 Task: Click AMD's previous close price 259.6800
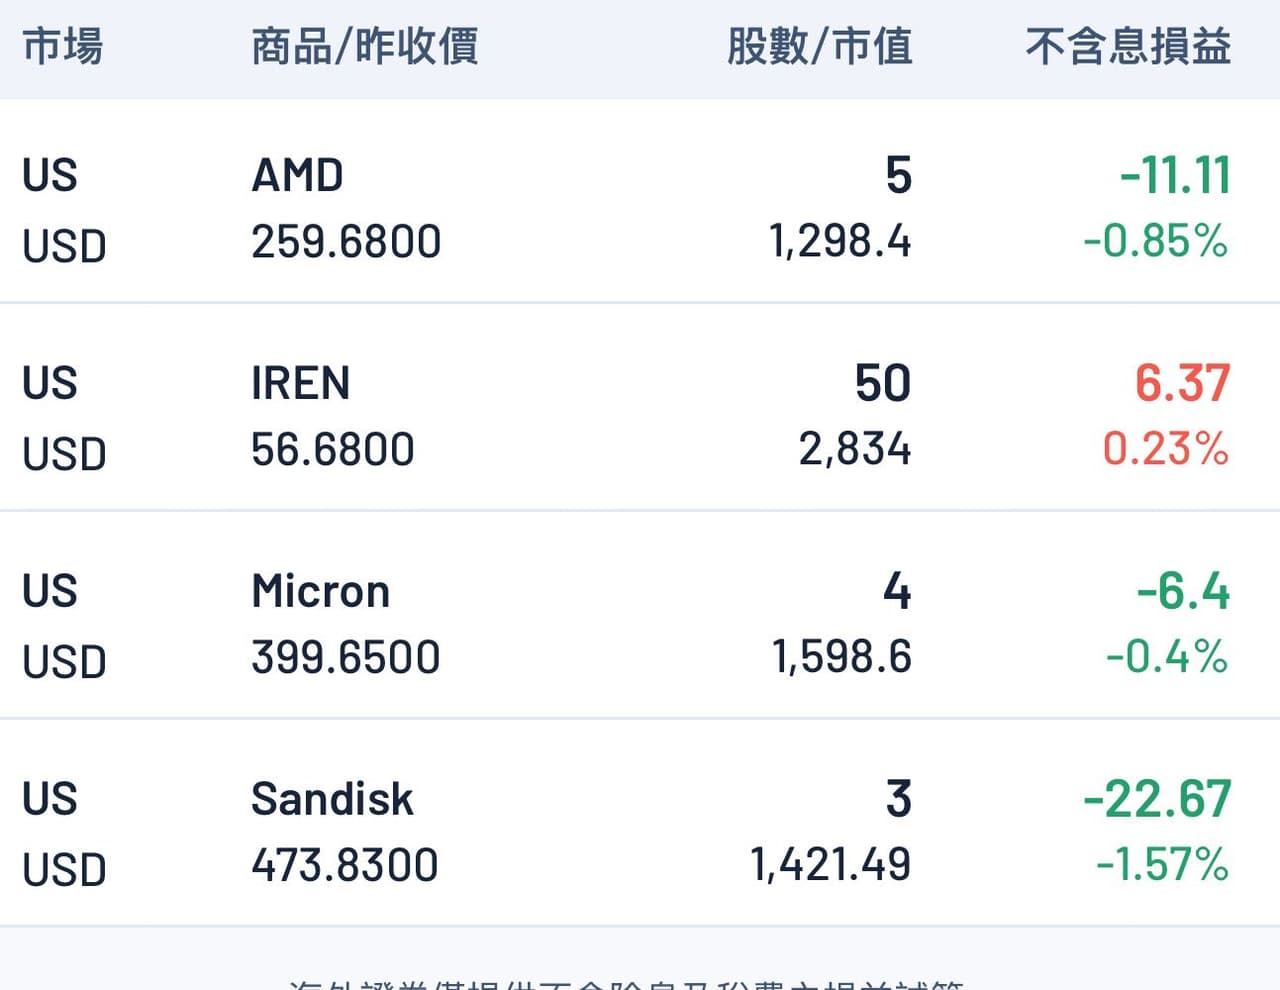click(346, 240)
